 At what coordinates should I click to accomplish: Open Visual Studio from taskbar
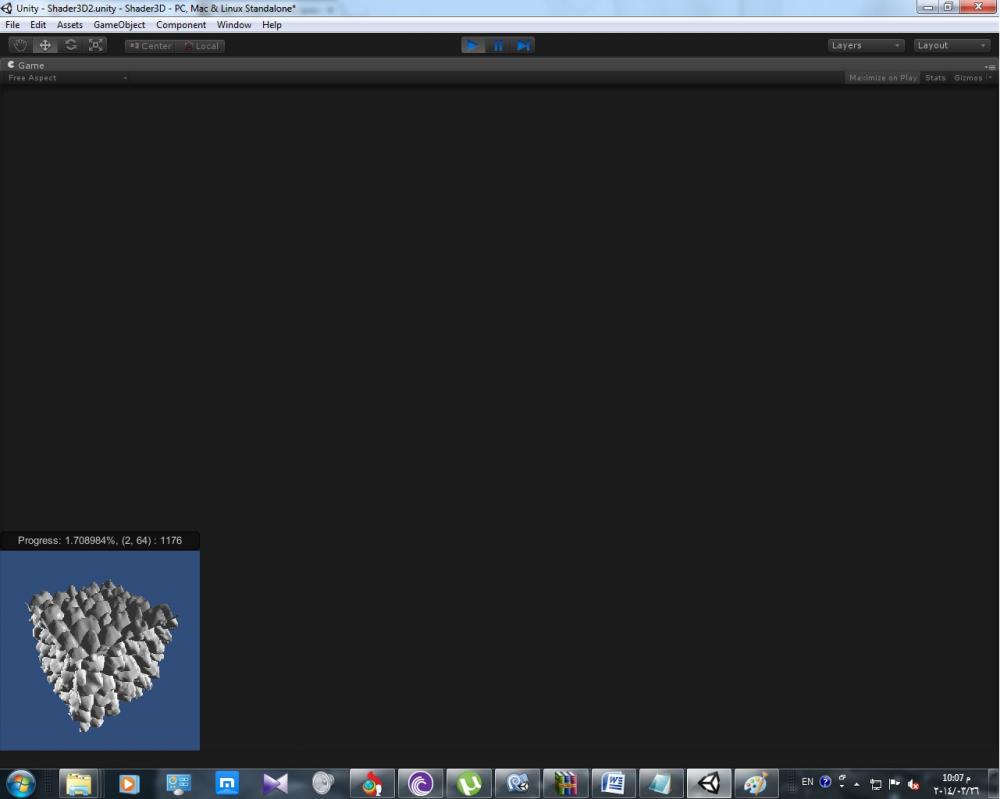[276, 783]
